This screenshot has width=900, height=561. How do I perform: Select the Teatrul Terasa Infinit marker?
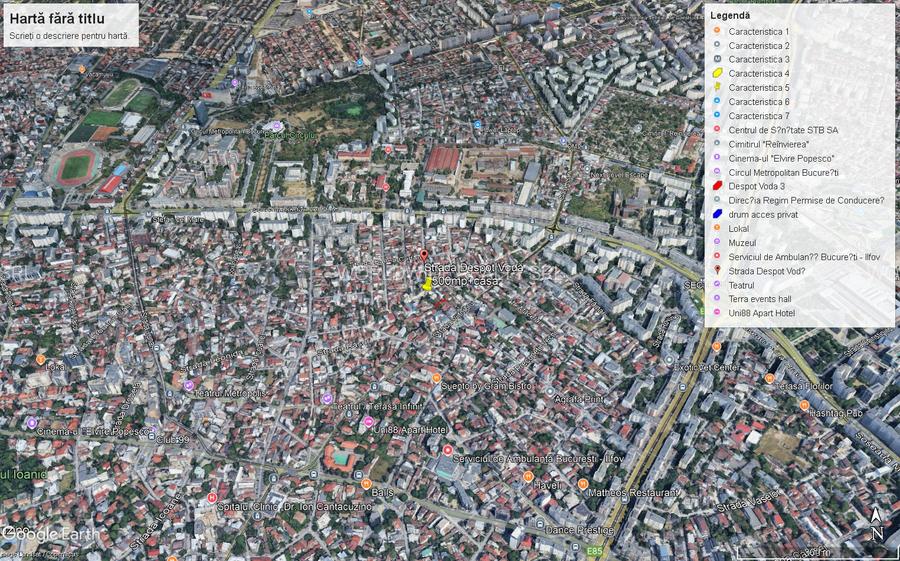327,398
